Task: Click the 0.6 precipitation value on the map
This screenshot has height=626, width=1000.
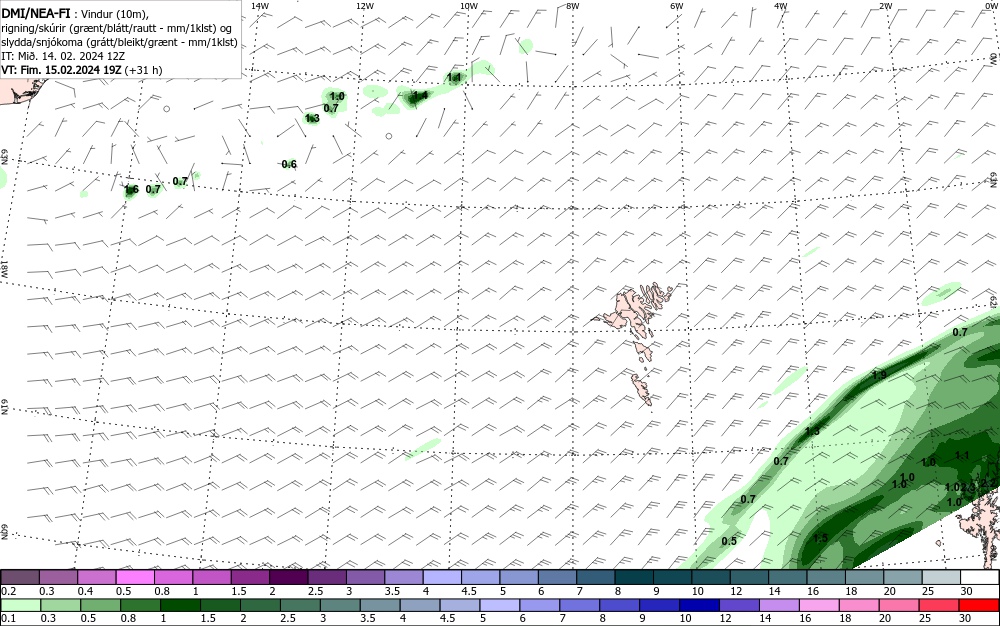Action: (x=289, y=164)
